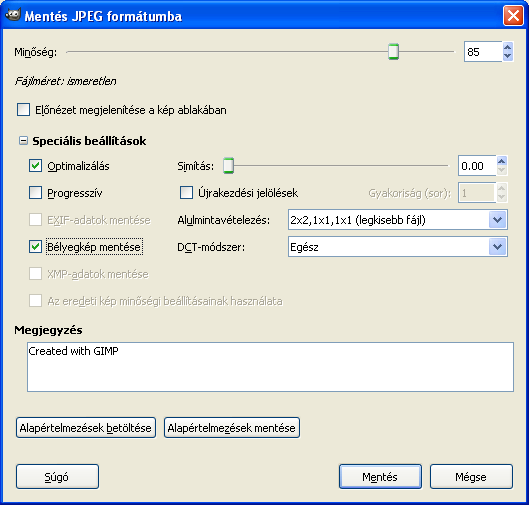Screen dimensions: 529x505
Task: Close the JPEG save dialog
Action: coord(513,16)
